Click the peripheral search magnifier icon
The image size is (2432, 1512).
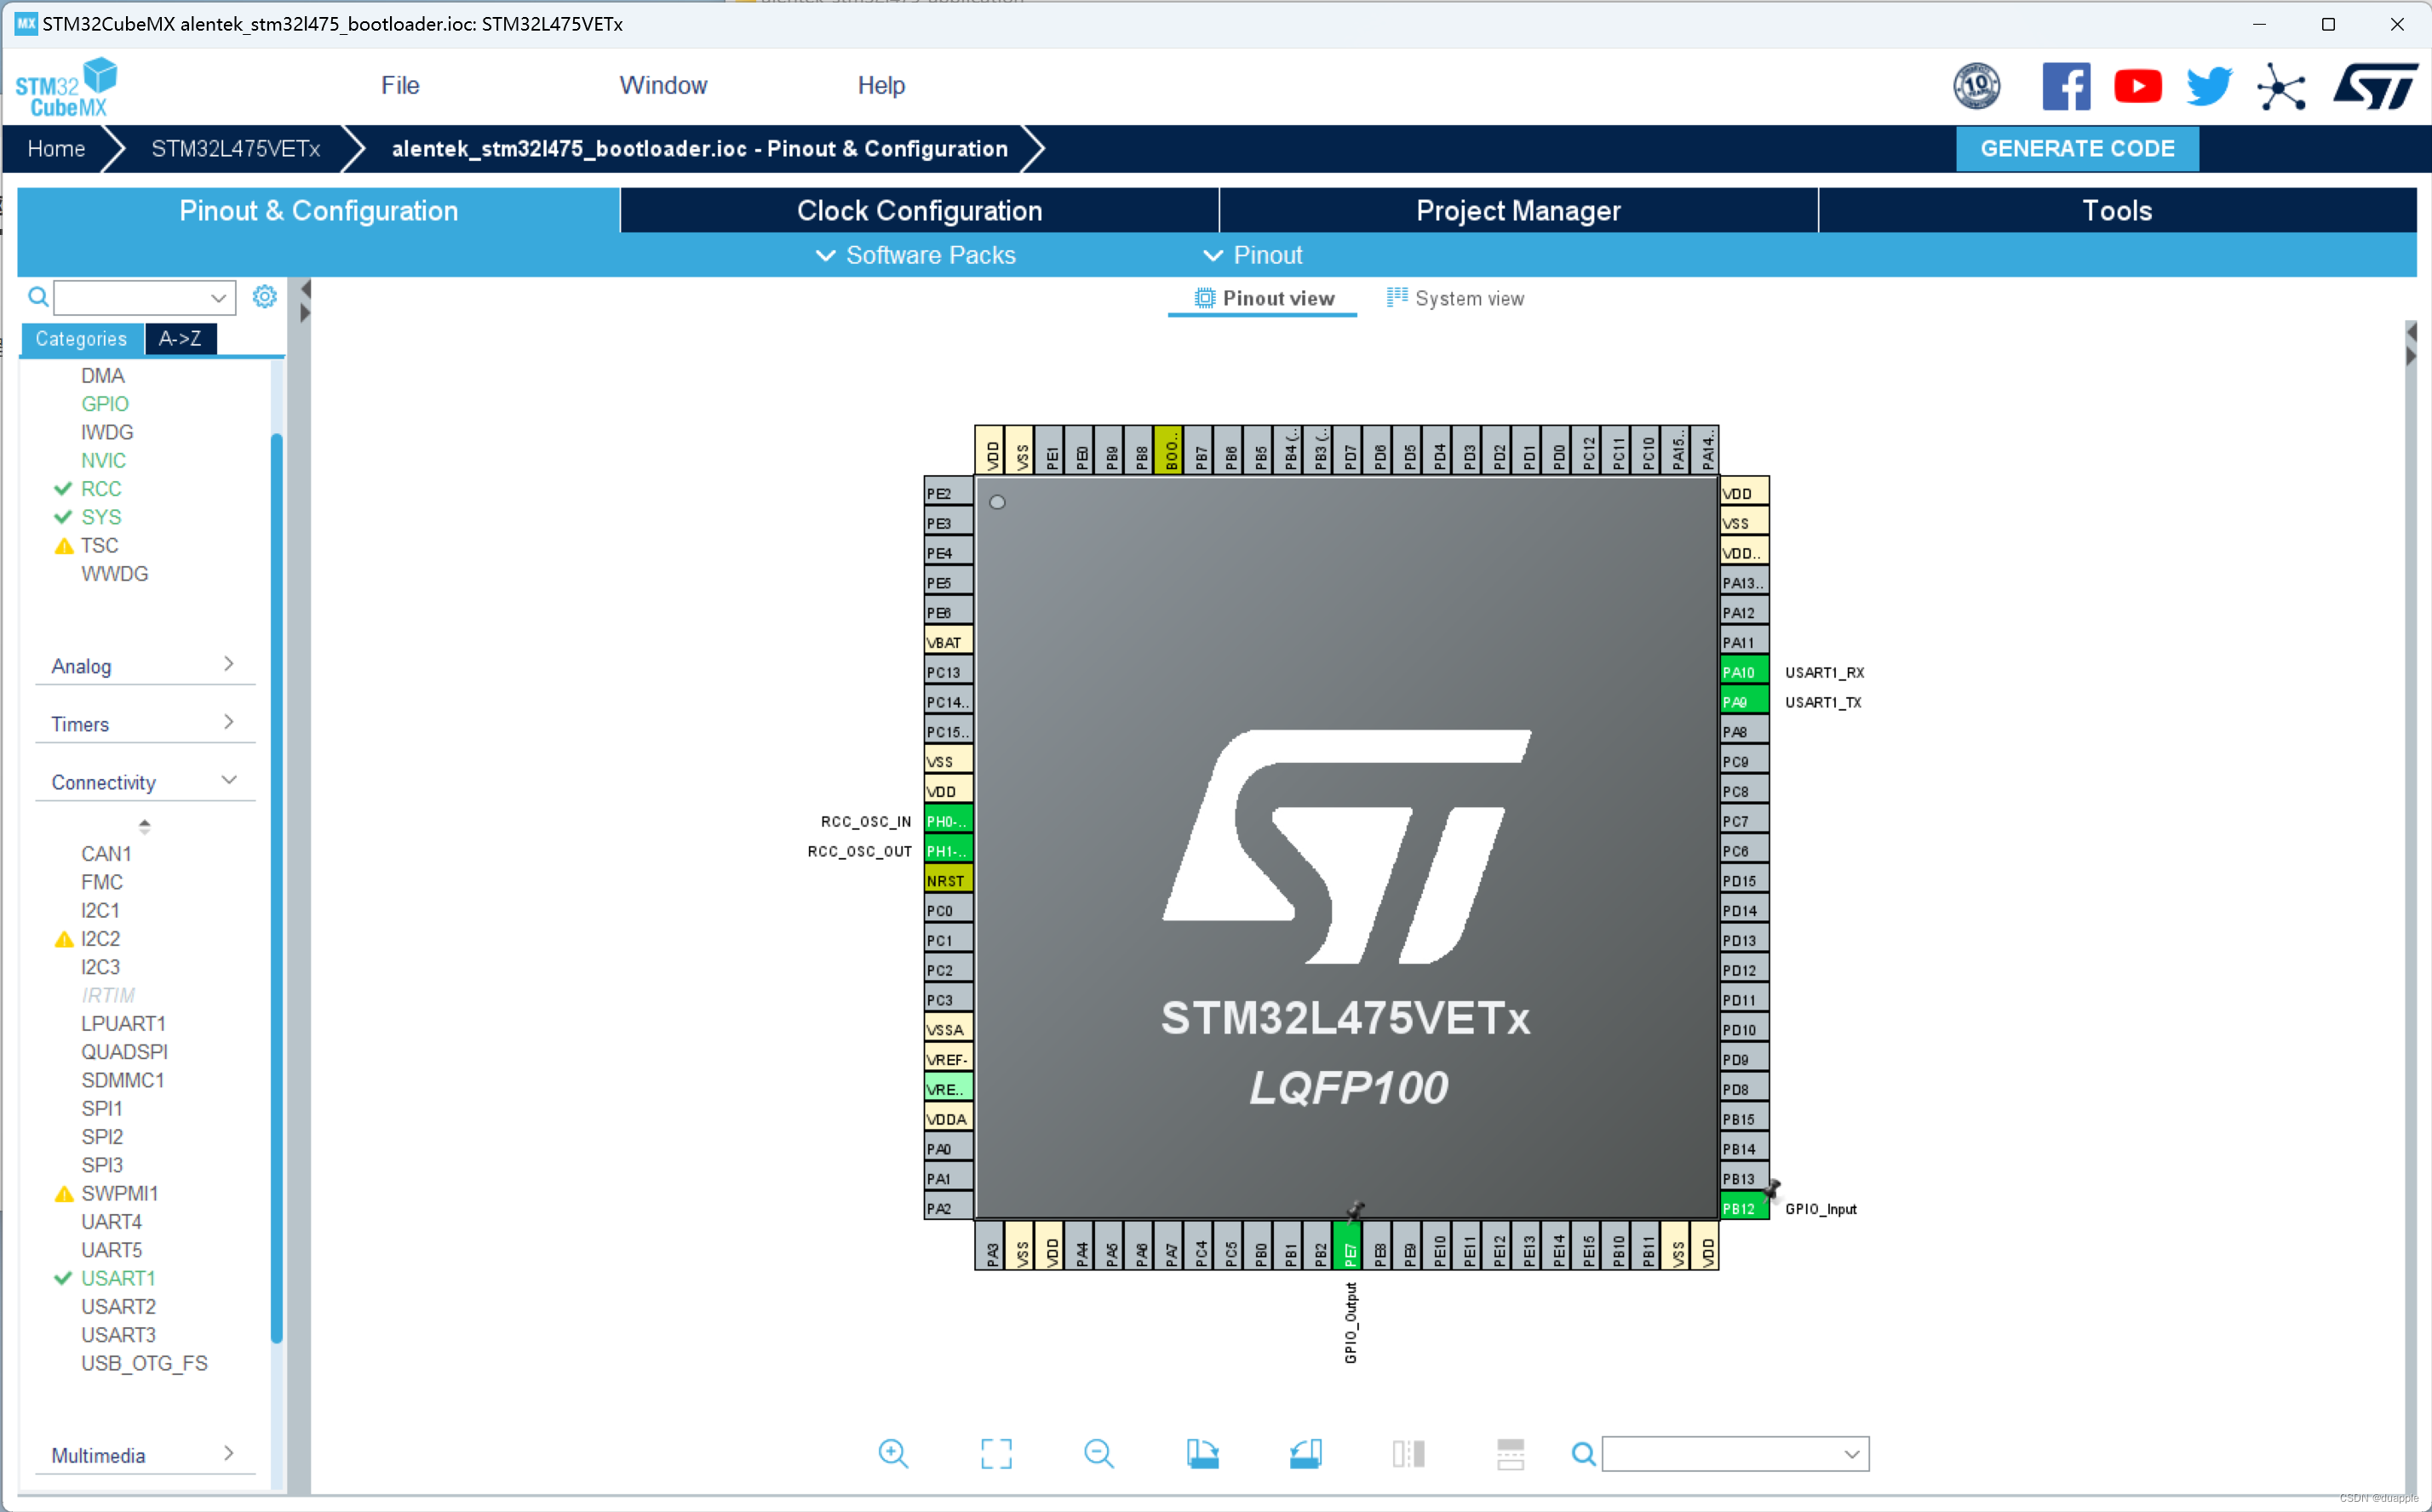(x=38, y=297)
